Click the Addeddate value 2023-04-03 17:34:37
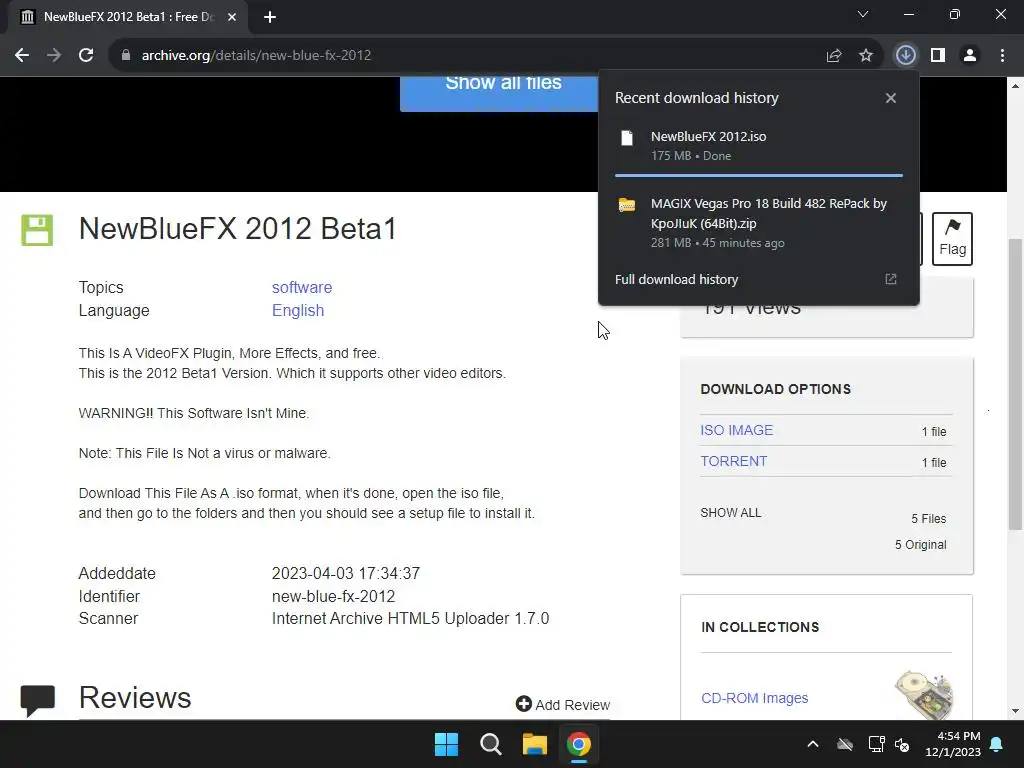Viewport: 1024px width, 768px height. coord(345,573)
